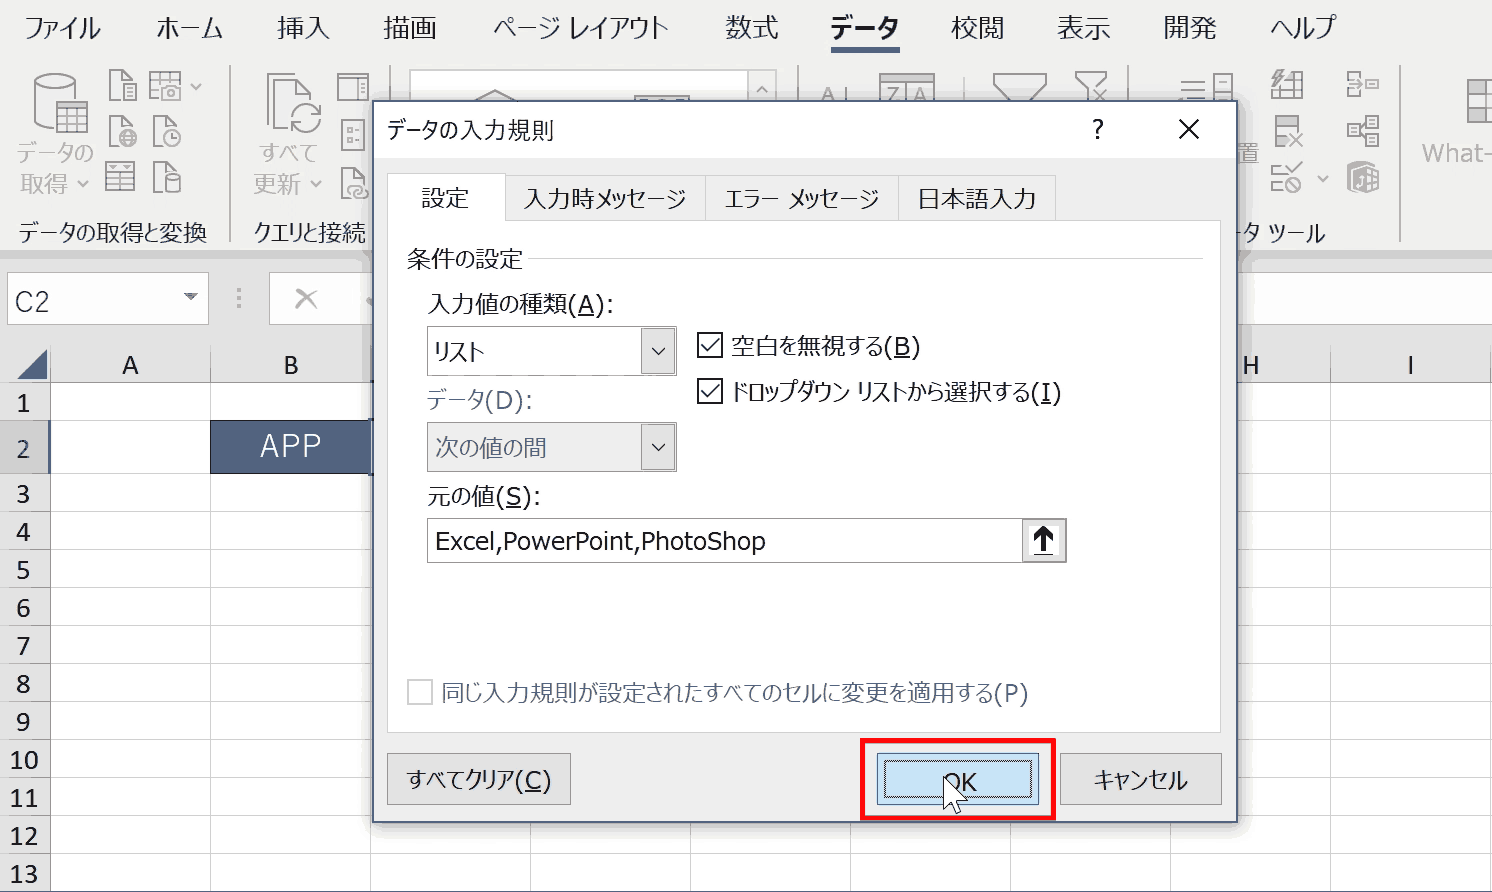Screen dimensions: 1492x892
Task: Open the データの取得 dropdown button
Action: click(x=57, y=135)
